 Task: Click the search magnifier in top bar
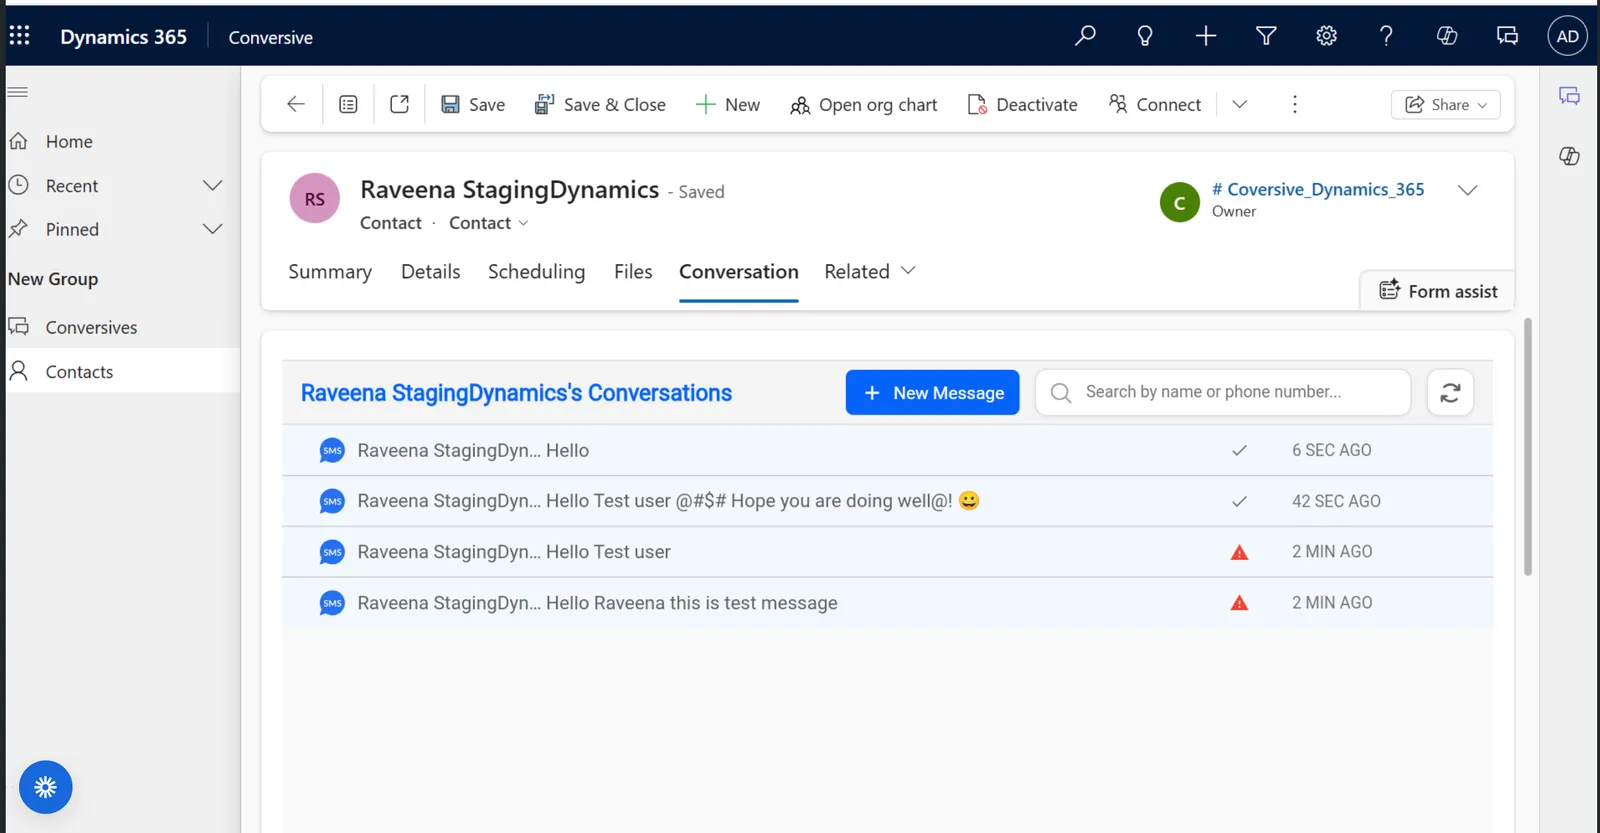coord(1085,36)
